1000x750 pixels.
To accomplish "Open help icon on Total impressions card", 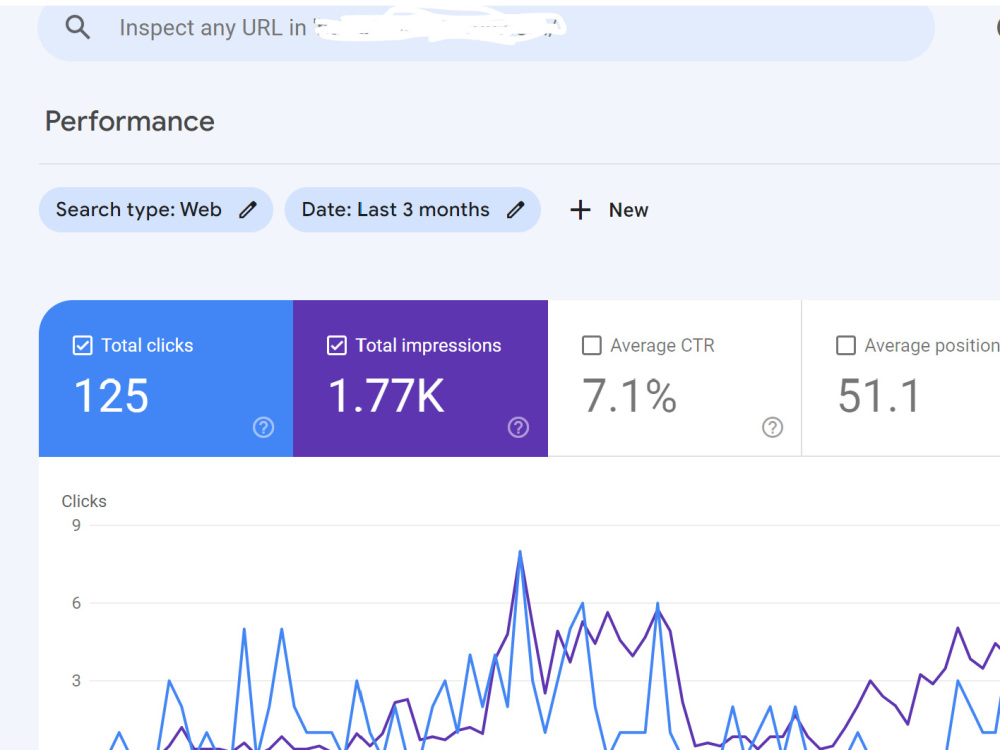I will click(x=518, y=427).
